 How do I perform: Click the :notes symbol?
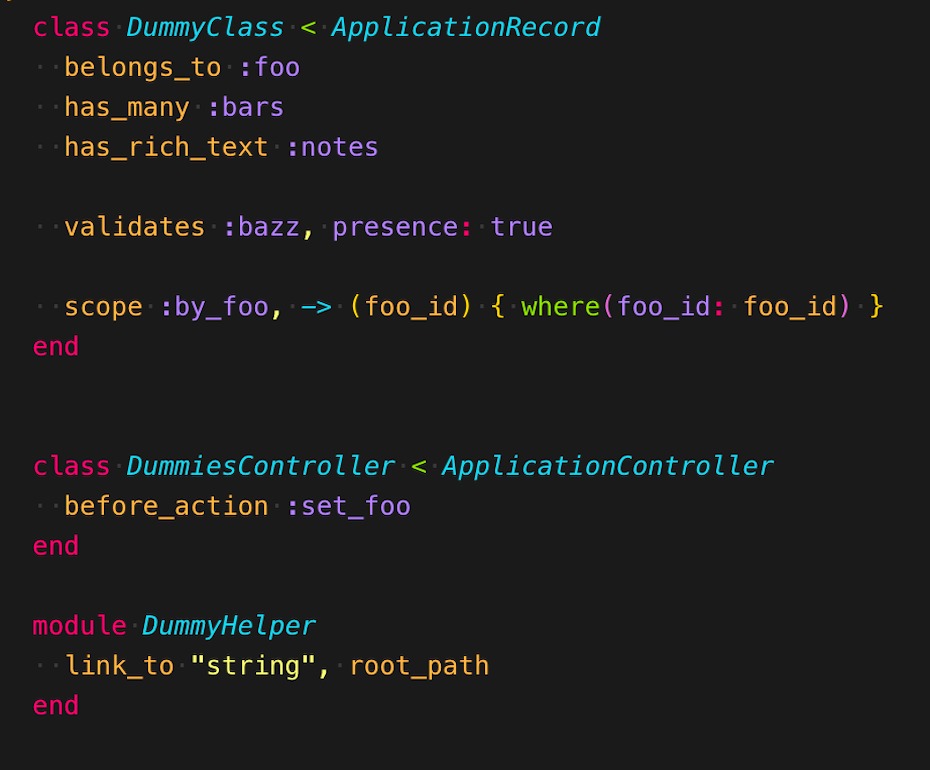coord(332,147)
